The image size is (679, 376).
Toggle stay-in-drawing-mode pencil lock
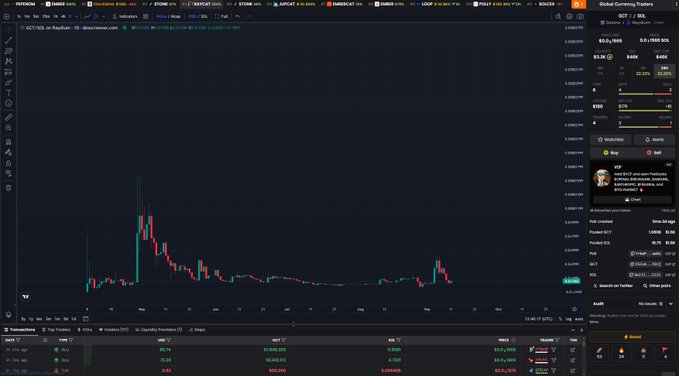(8, 152)
